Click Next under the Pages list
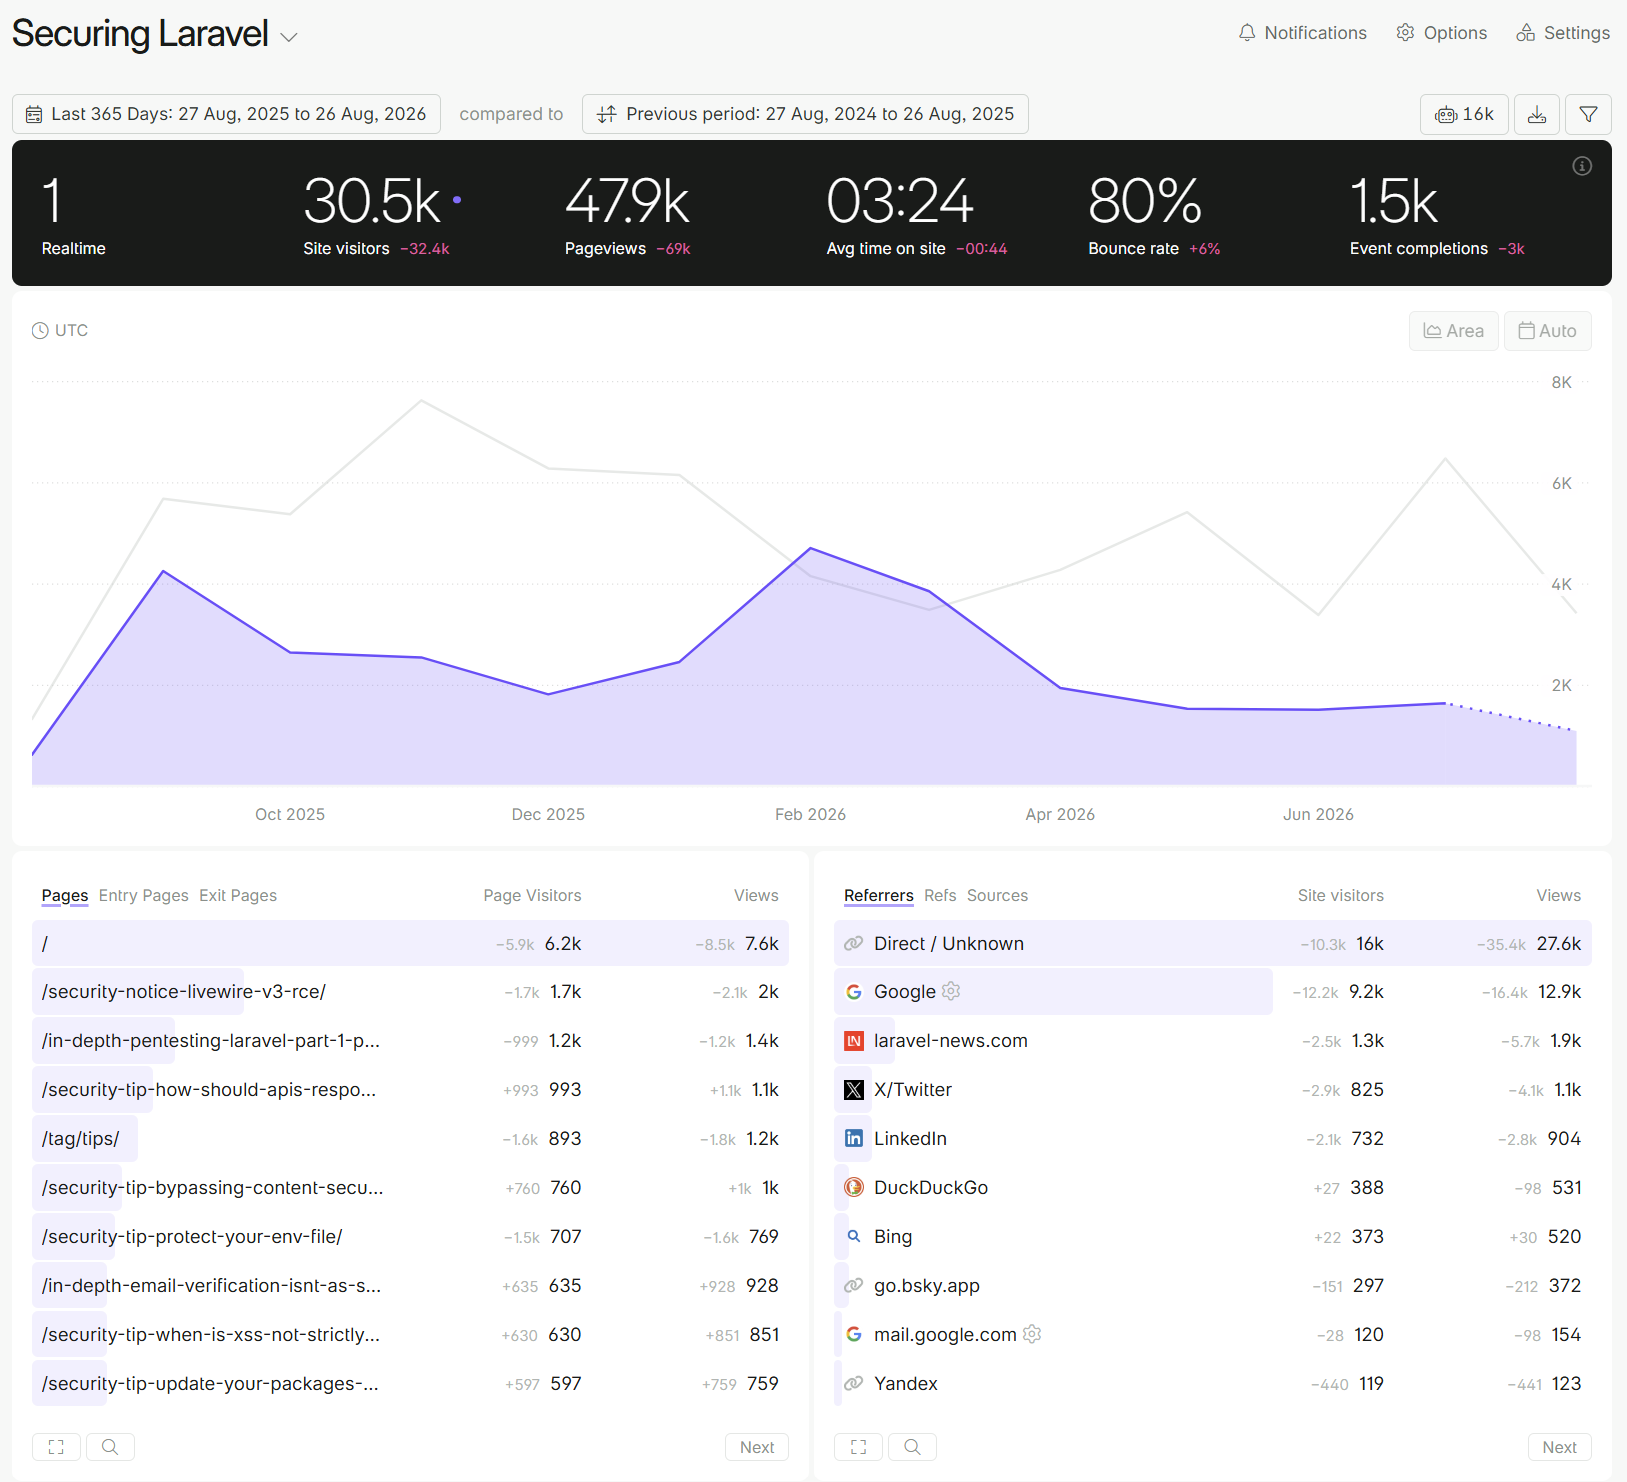 tap(757, 1447)
